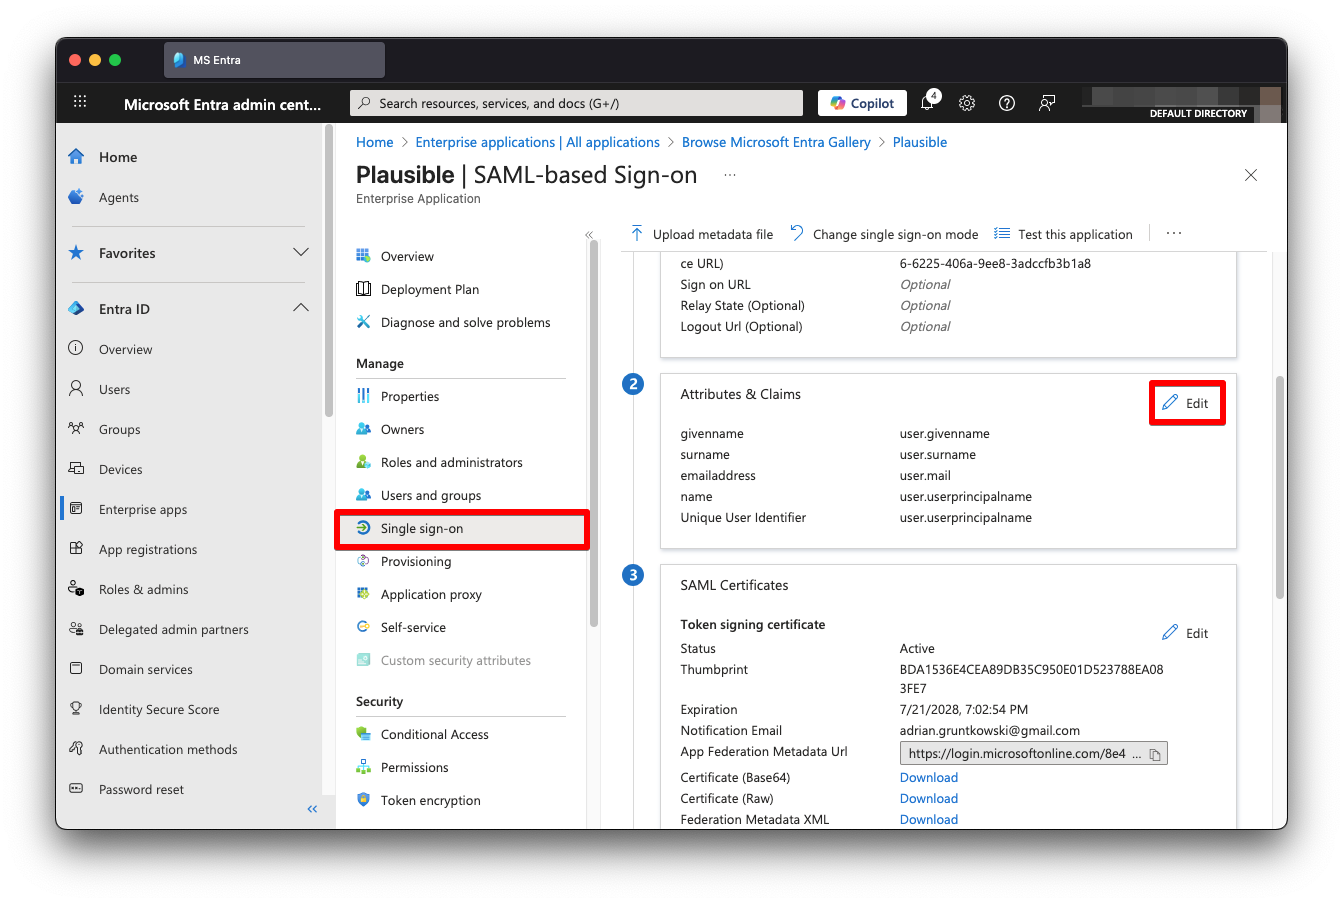Image resolution: width=1343 pixels, height=903 pixels.
Task: Open the feedback icon in header
Action: pos(1047,103)
